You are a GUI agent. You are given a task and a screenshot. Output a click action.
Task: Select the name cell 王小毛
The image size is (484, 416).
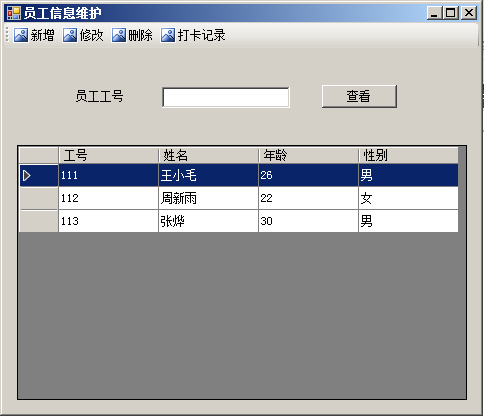(208, 175)
